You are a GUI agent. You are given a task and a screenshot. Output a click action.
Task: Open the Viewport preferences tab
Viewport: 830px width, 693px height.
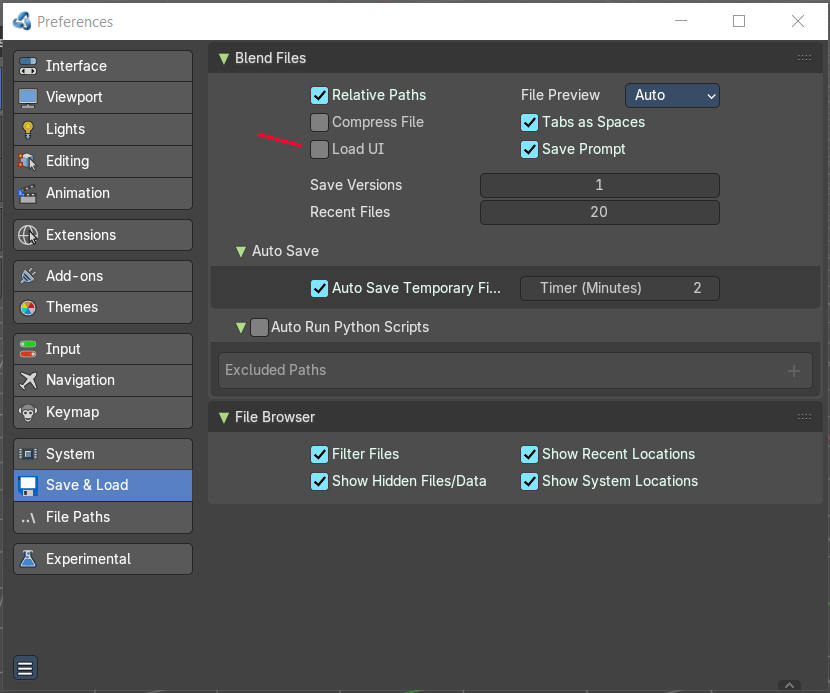[103, 97]
